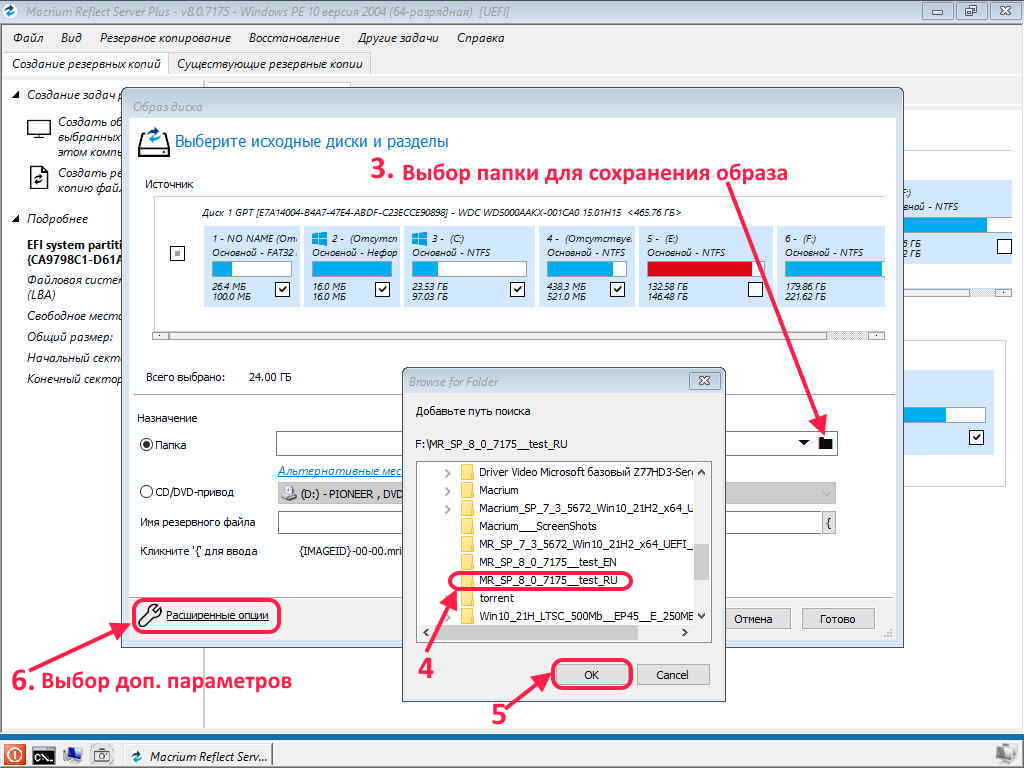
Task: Click the MR_SP_8_0_7175__test_EN folder icon
Action: [466, 562]
